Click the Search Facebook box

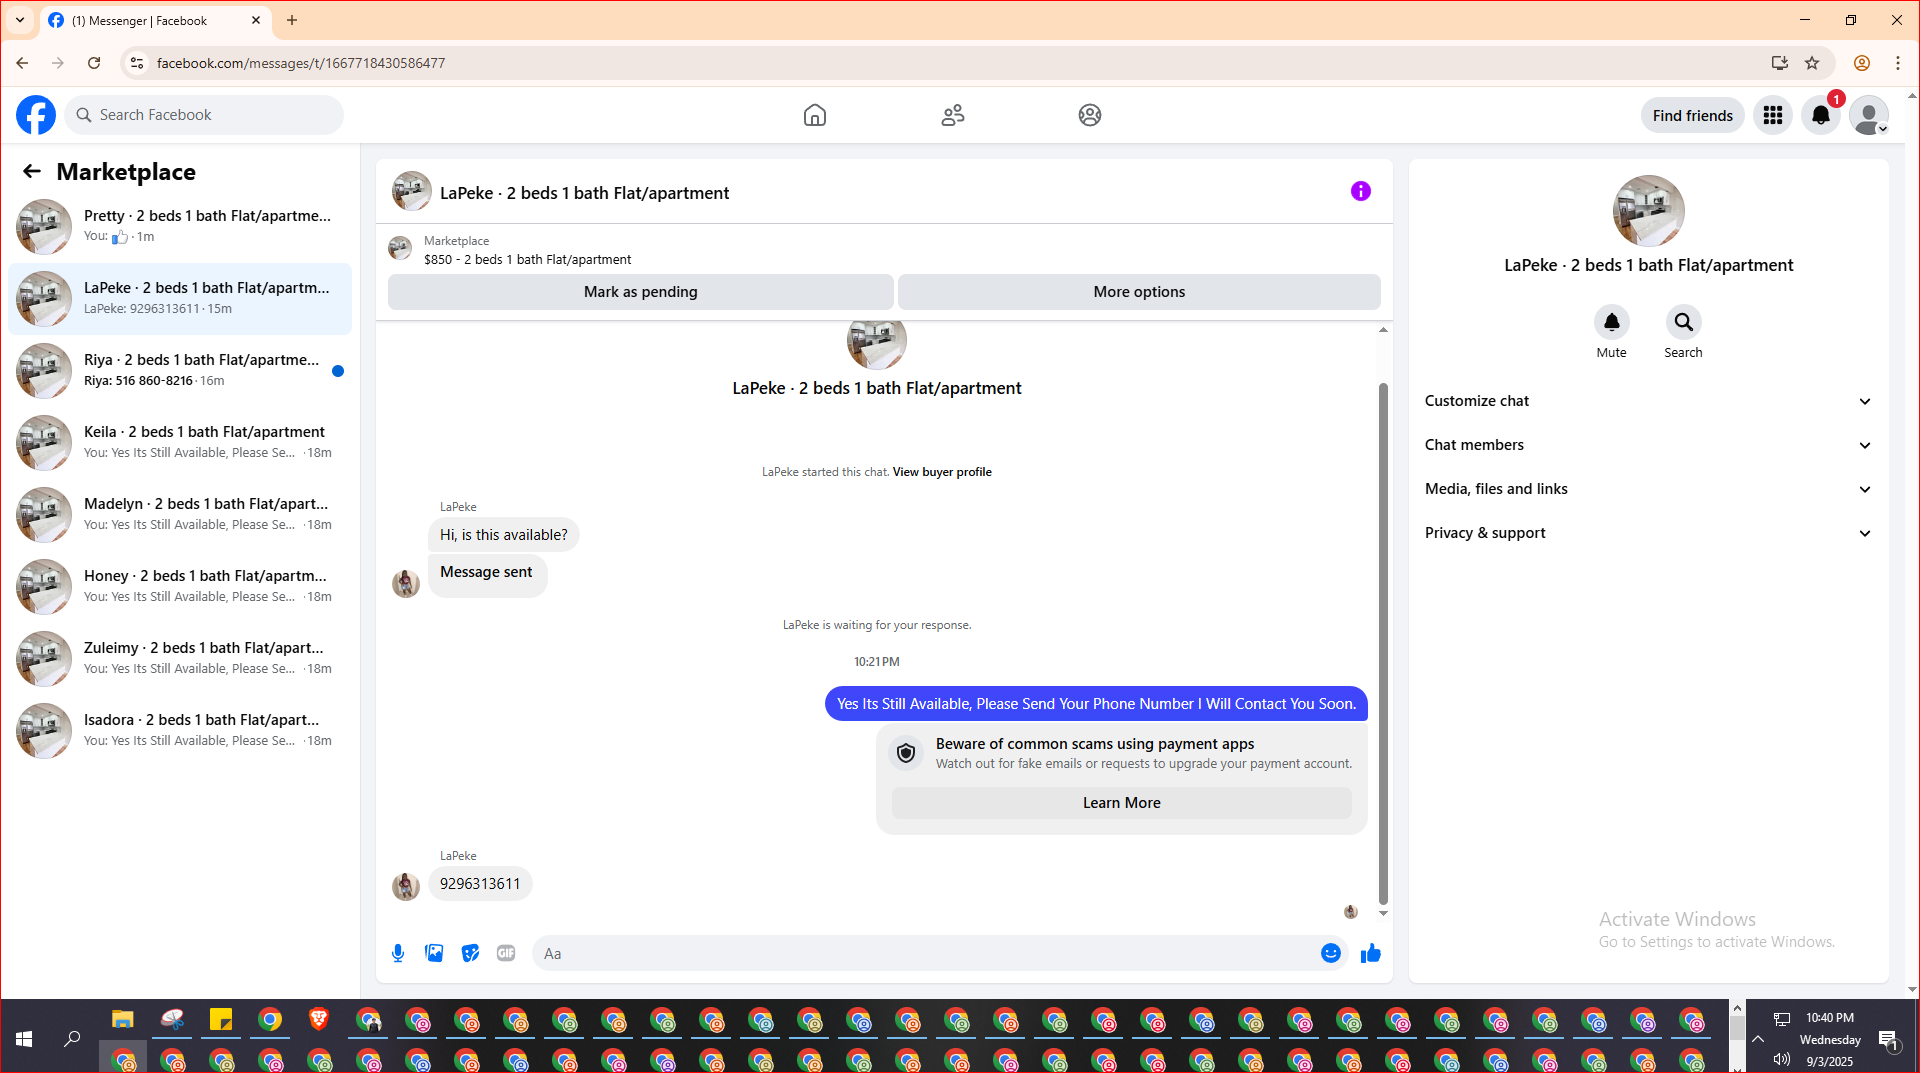[204, 115]
